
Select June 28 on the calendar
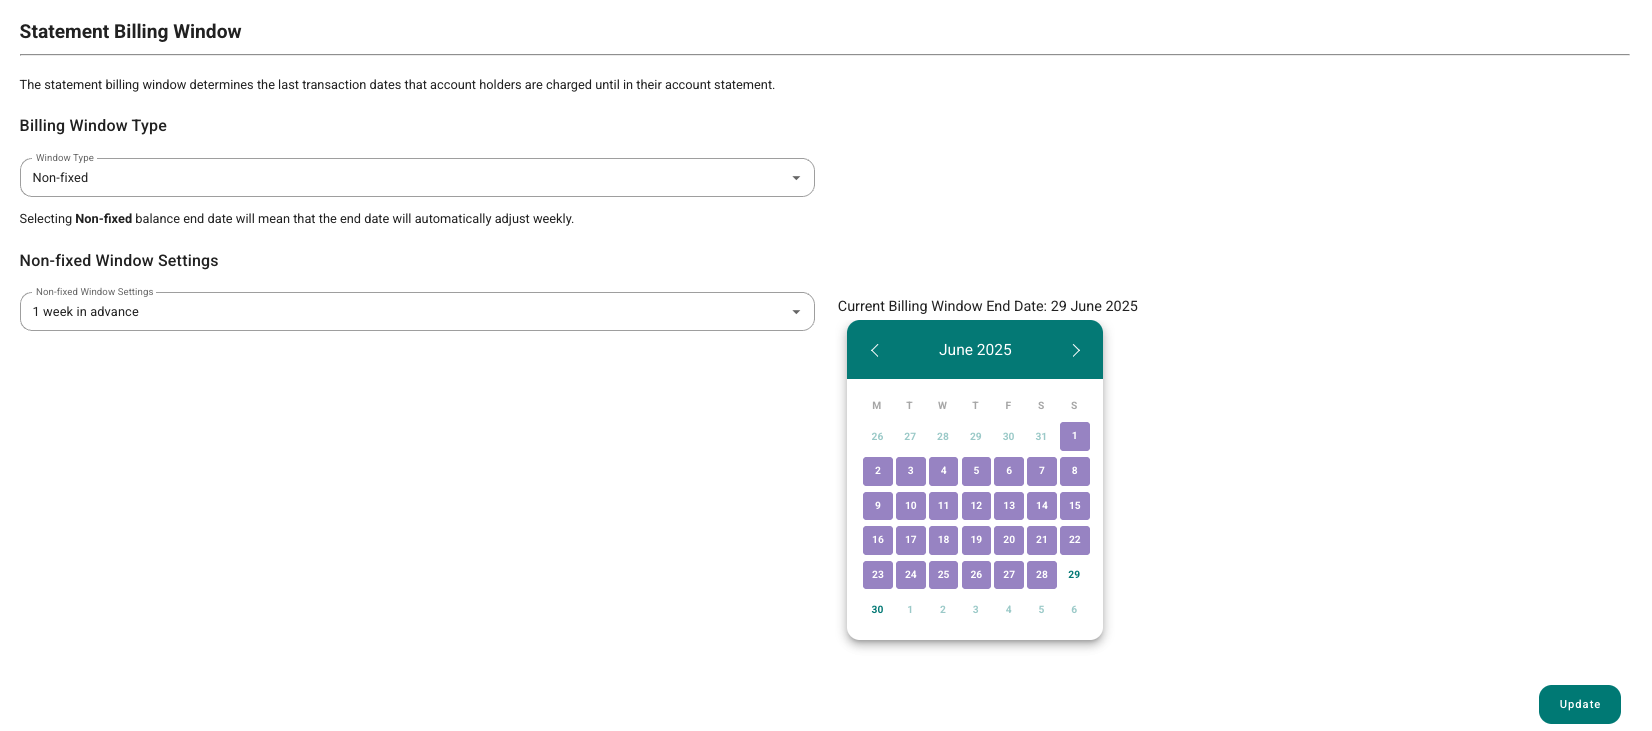[x=1041, y=575]
